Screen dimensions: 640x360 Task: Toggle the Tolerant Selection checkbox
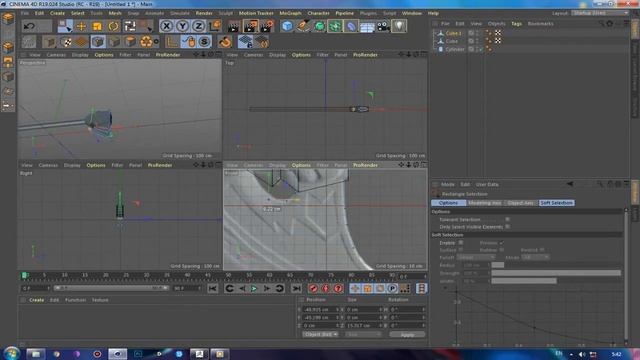click(x=507, y=219)
